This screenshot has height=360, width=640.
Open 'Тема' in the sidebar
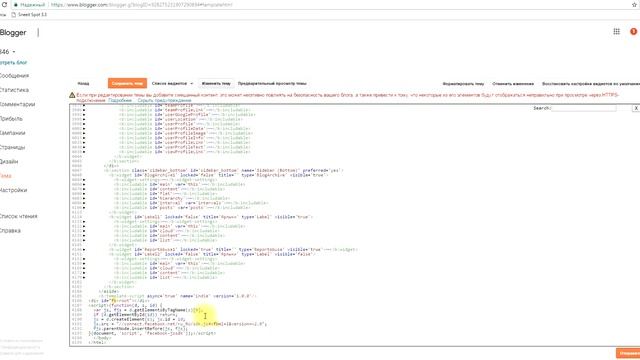point(6,176)
